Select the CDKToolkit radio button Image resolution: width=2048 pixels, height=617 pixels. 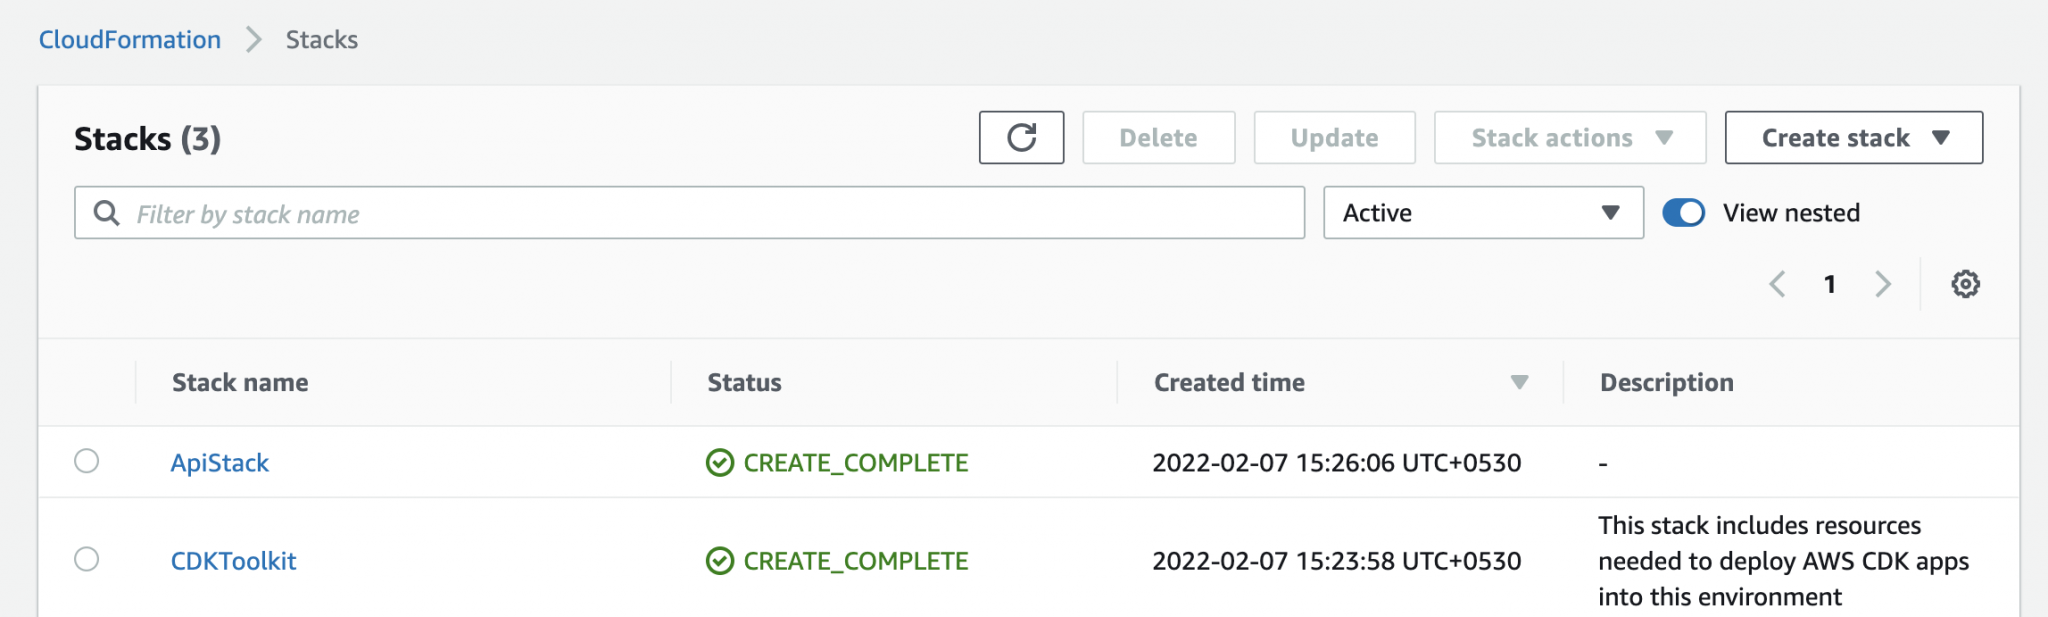(x=87, y=560)
